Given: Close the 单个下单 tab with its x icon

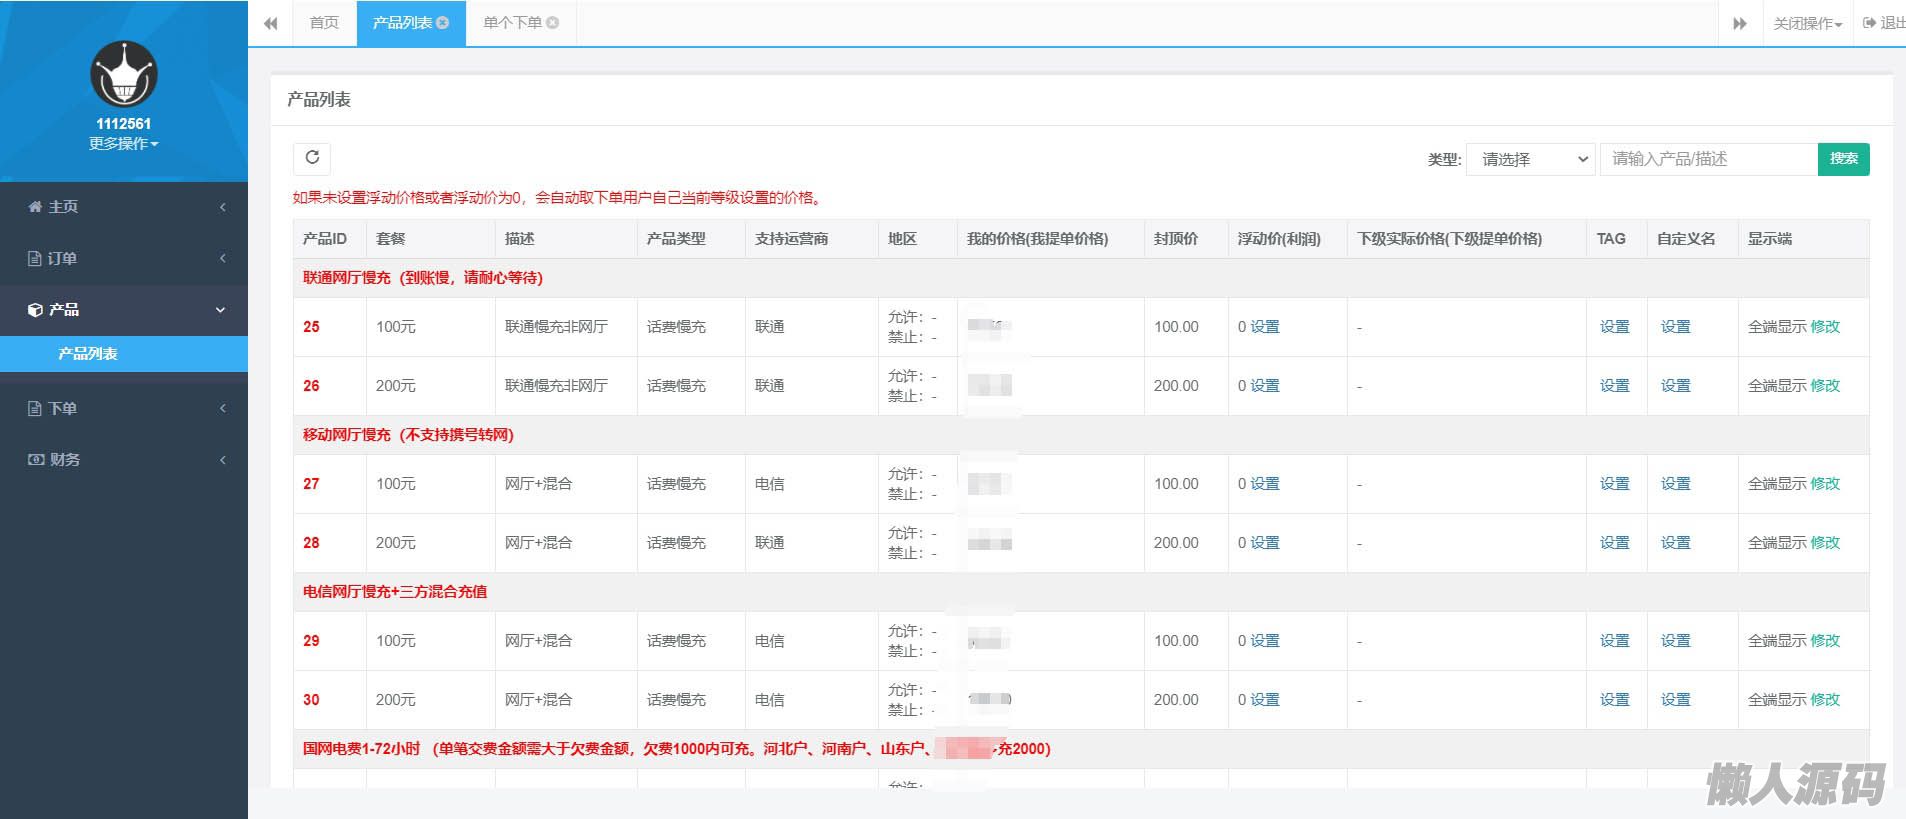Looking at the screenshot, I should coord(553,23).
